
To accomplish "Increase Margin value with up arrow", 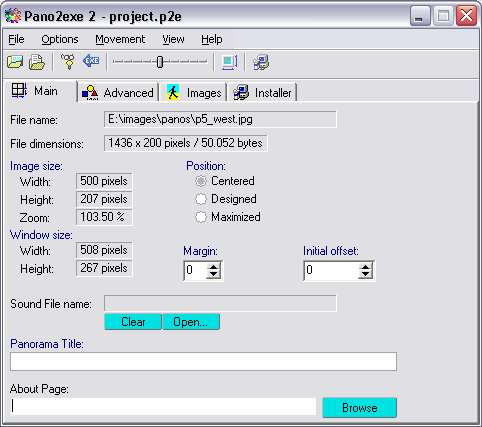I will 213,266.
